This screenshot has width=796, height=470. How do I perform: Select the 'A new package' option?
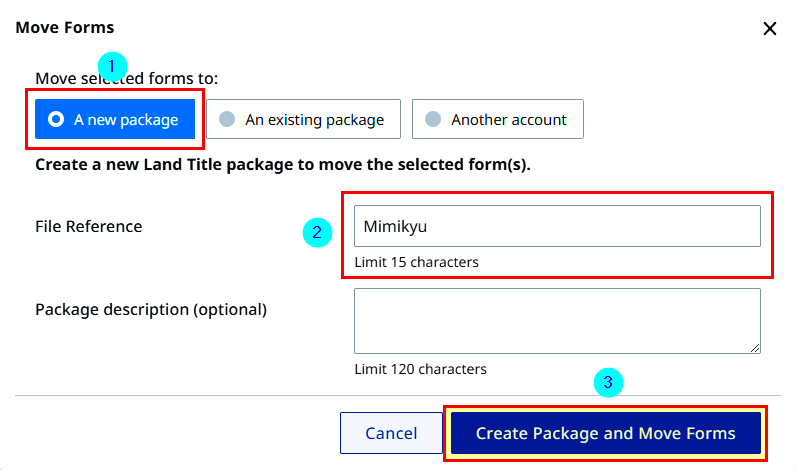(115, 119)
